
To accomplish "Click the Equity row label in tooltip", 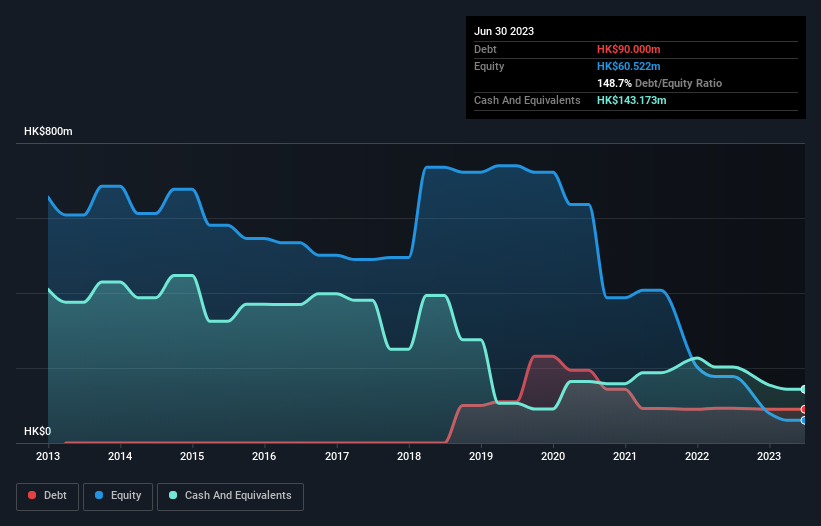I will 489,66.
